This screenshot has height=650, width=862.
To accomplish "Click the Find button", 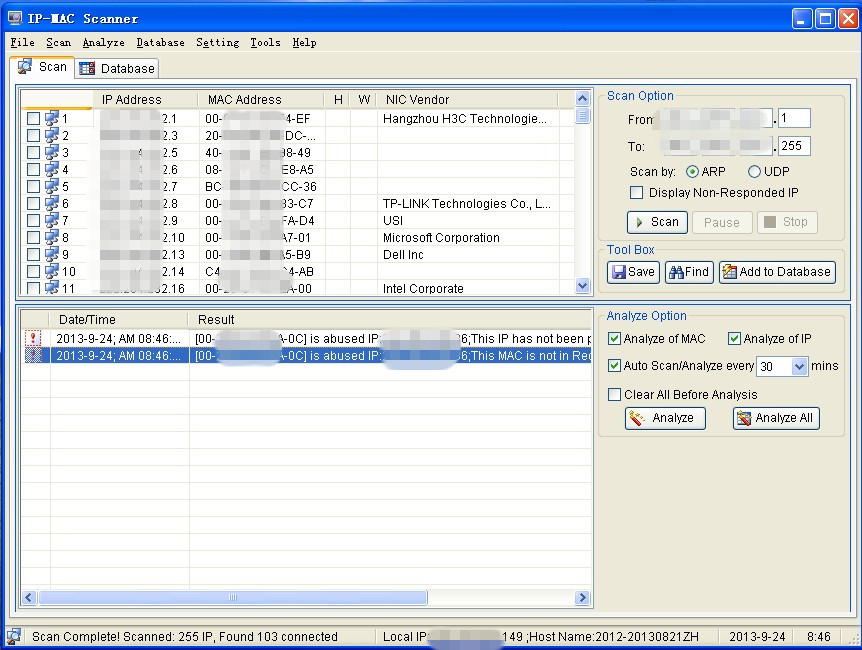I will tap(689, 272).
